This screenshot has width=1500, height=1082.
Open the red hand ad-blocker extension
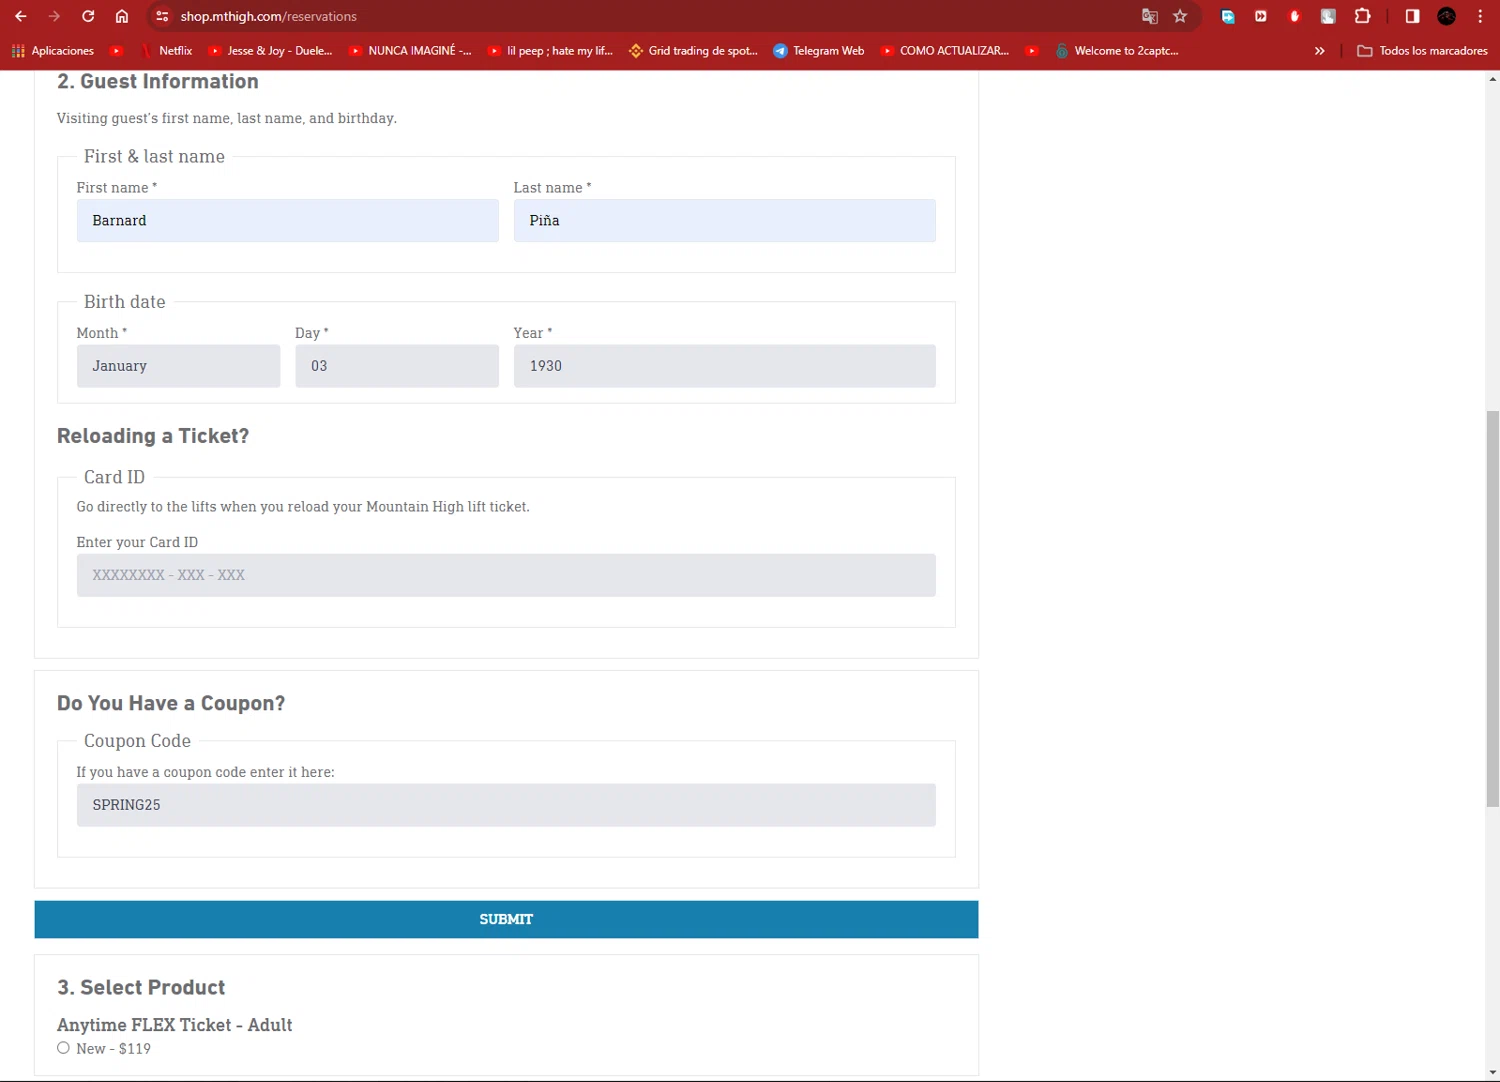(1295, 16)
